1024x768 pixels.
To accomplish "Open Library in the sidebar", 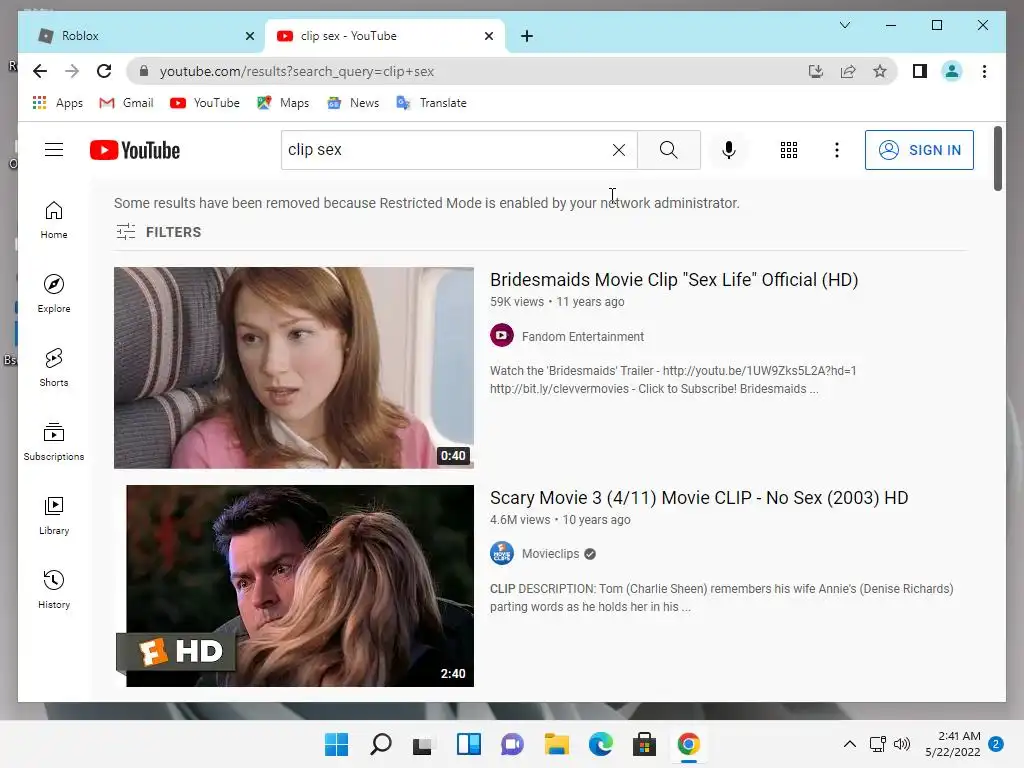I will pos(54,516).
